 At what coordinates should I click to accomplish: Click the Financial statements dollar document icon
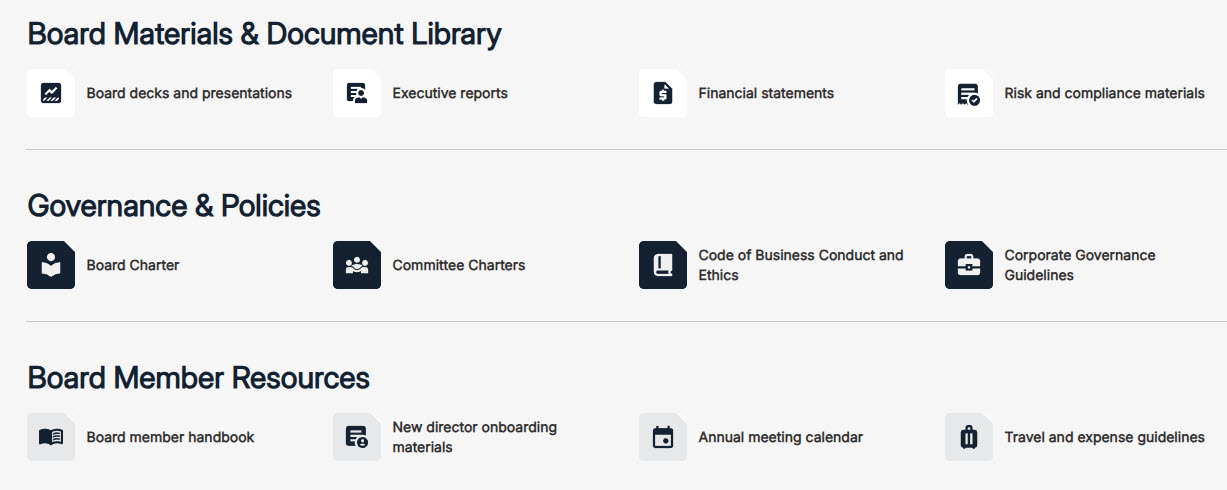pos(663,93)
